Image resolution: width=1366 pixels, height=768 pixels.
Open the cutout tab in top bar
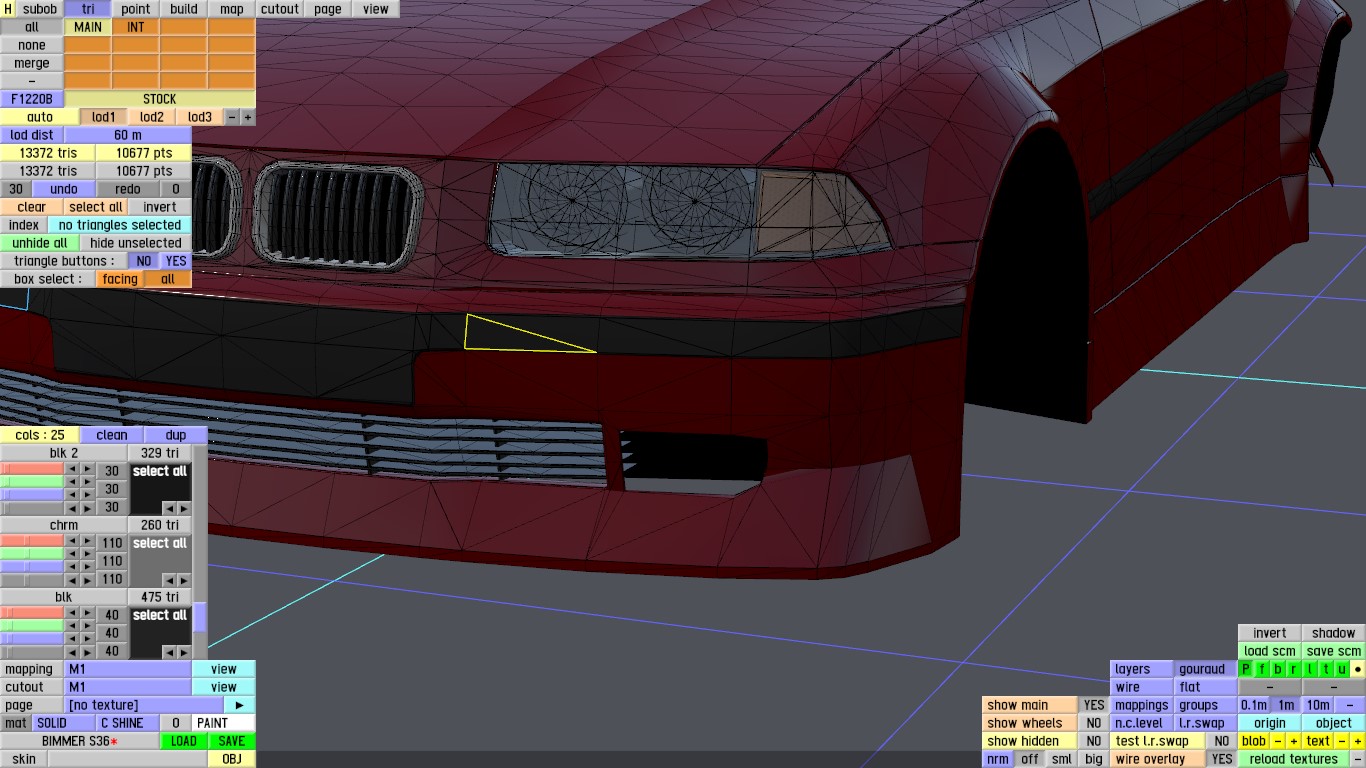pyautogui.click(x=280, y=9)
